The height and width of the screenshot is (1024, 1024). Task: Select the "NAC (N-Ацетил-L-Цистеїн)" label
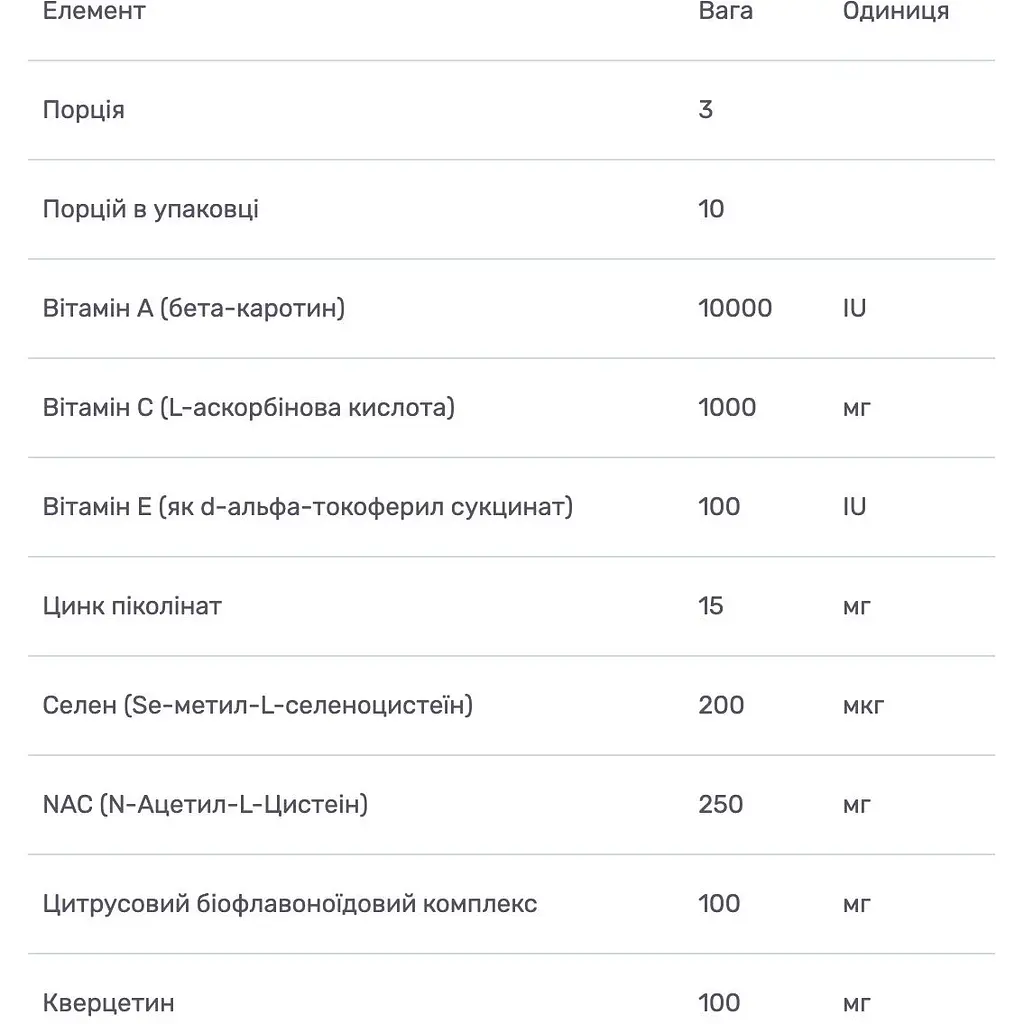205,804
